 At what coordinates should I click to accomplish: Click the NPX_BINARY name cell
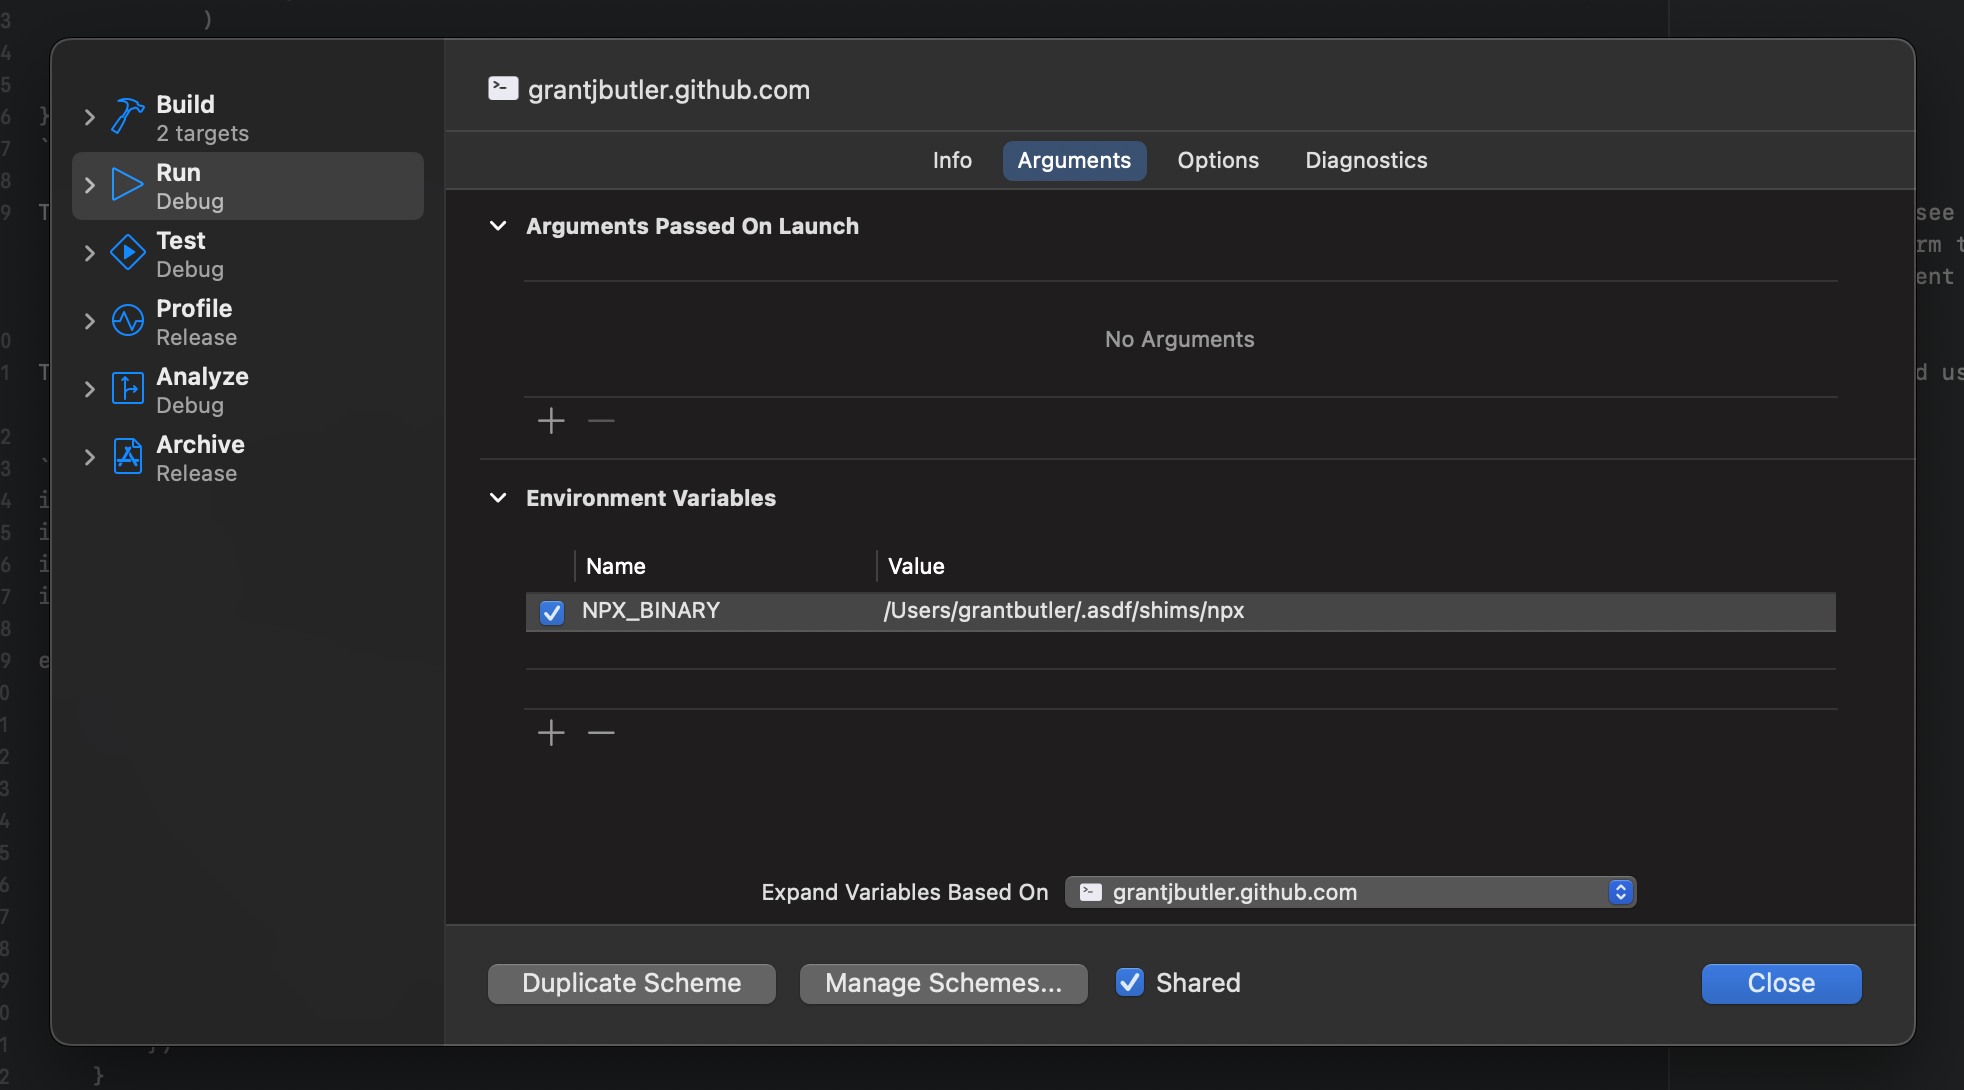point(651,610)
